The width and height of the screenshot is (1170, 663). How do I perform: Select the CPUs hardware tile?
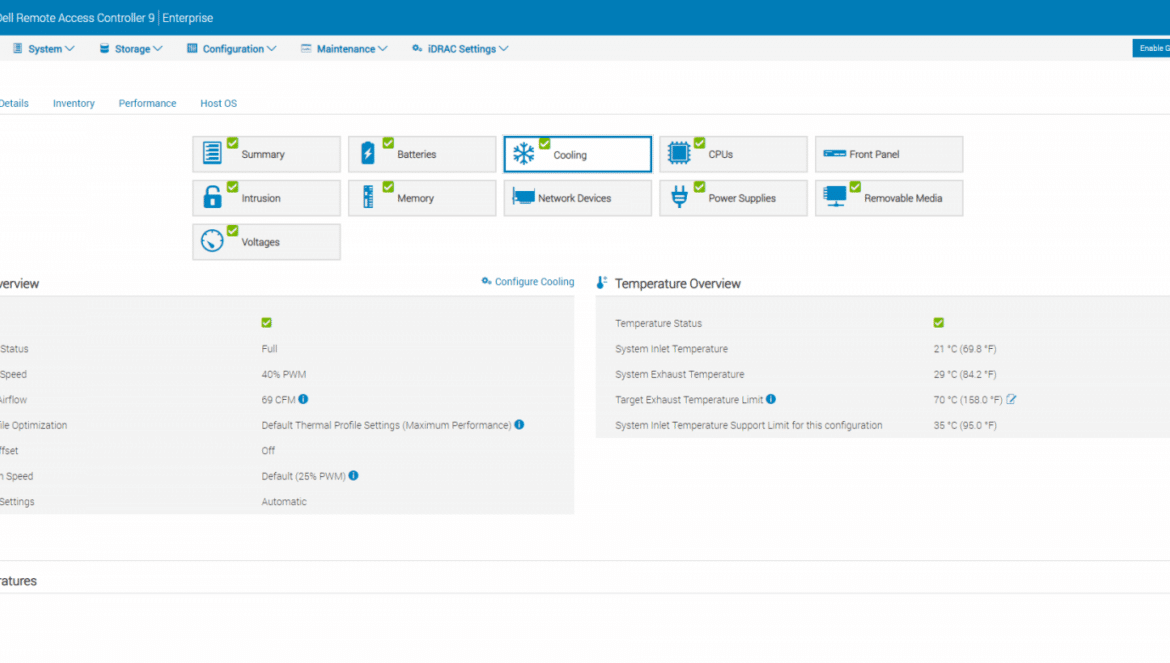[x=733, y=154]
